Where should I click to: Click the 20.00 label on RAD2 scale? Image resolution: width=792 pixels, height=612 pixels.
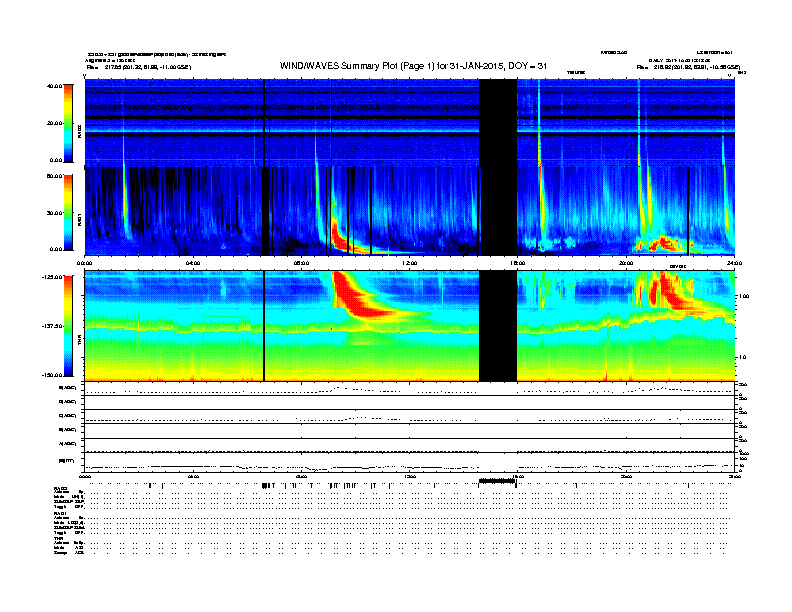54,123
